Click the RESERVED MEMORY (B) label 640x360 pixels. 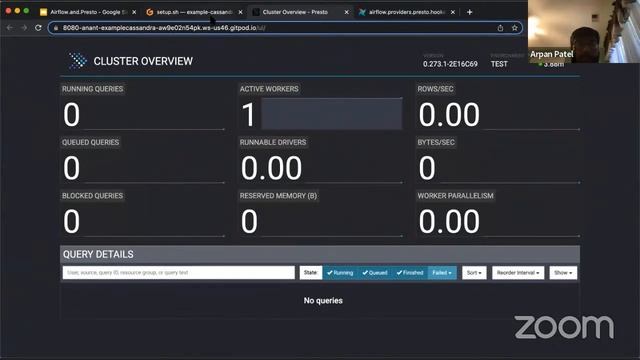tap(278, 196)
